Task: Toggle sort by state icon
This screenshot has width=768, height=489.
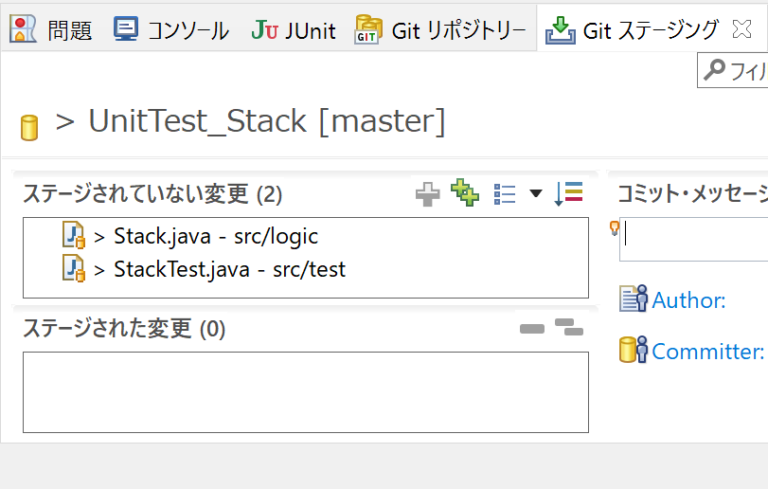Action: pyautogui.click(x=568, y=194)
